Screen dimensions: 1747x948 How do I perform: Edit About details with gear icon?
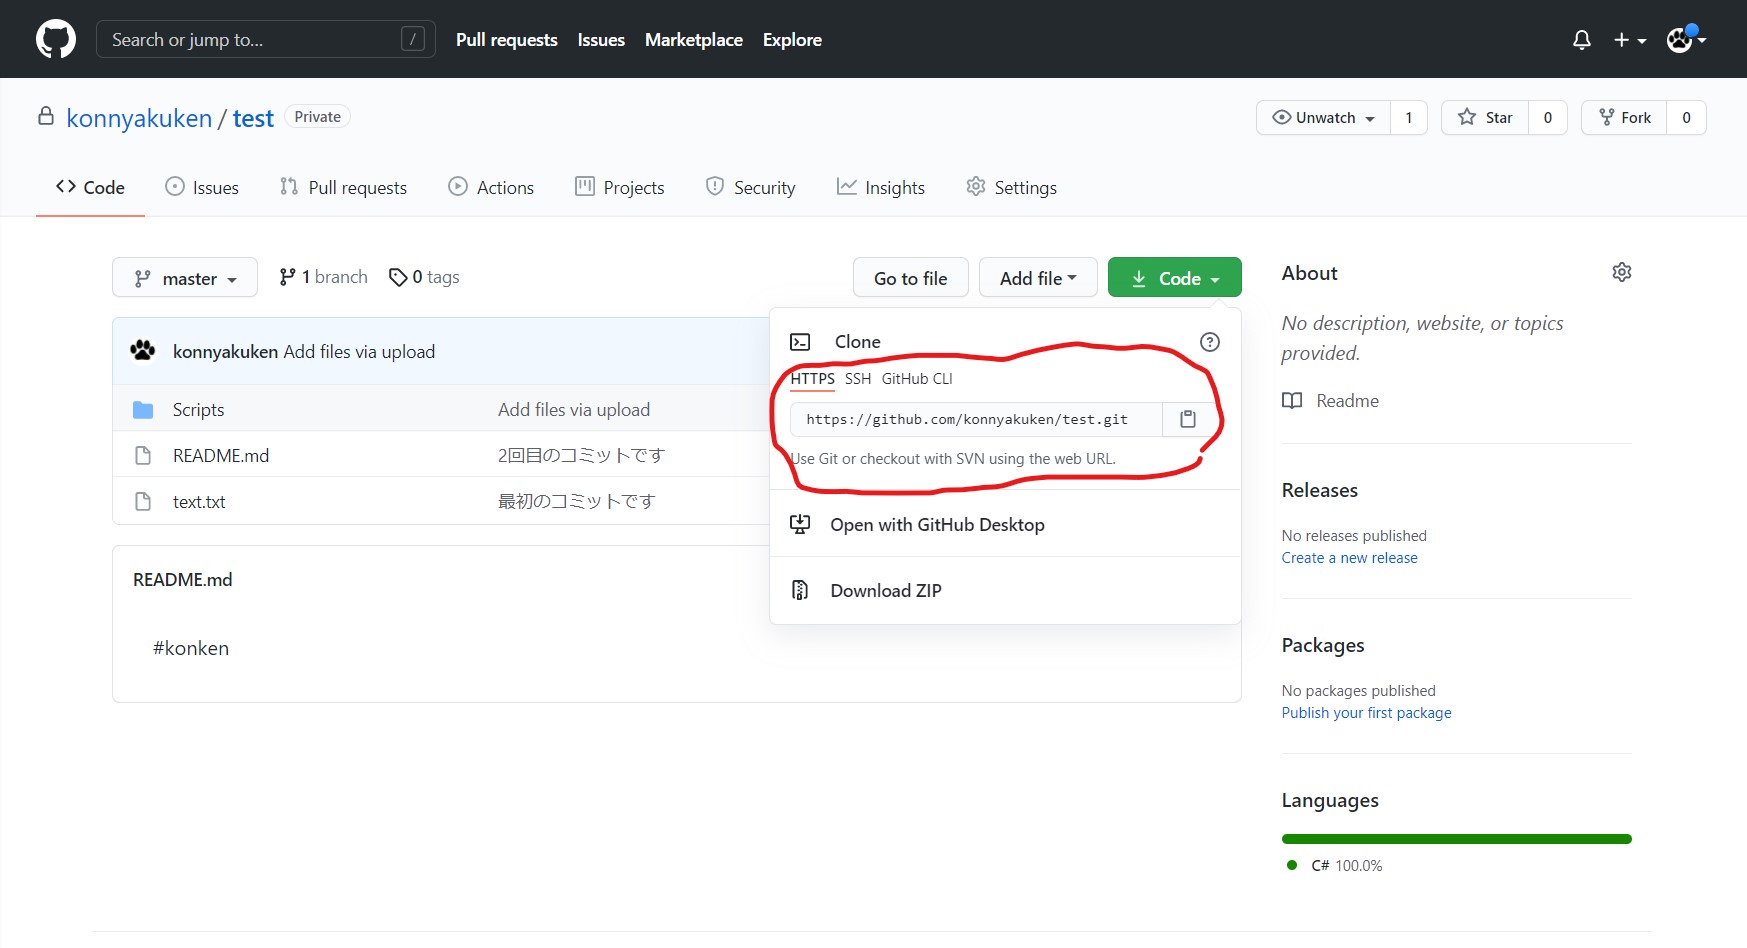(x=1622, y=272)
